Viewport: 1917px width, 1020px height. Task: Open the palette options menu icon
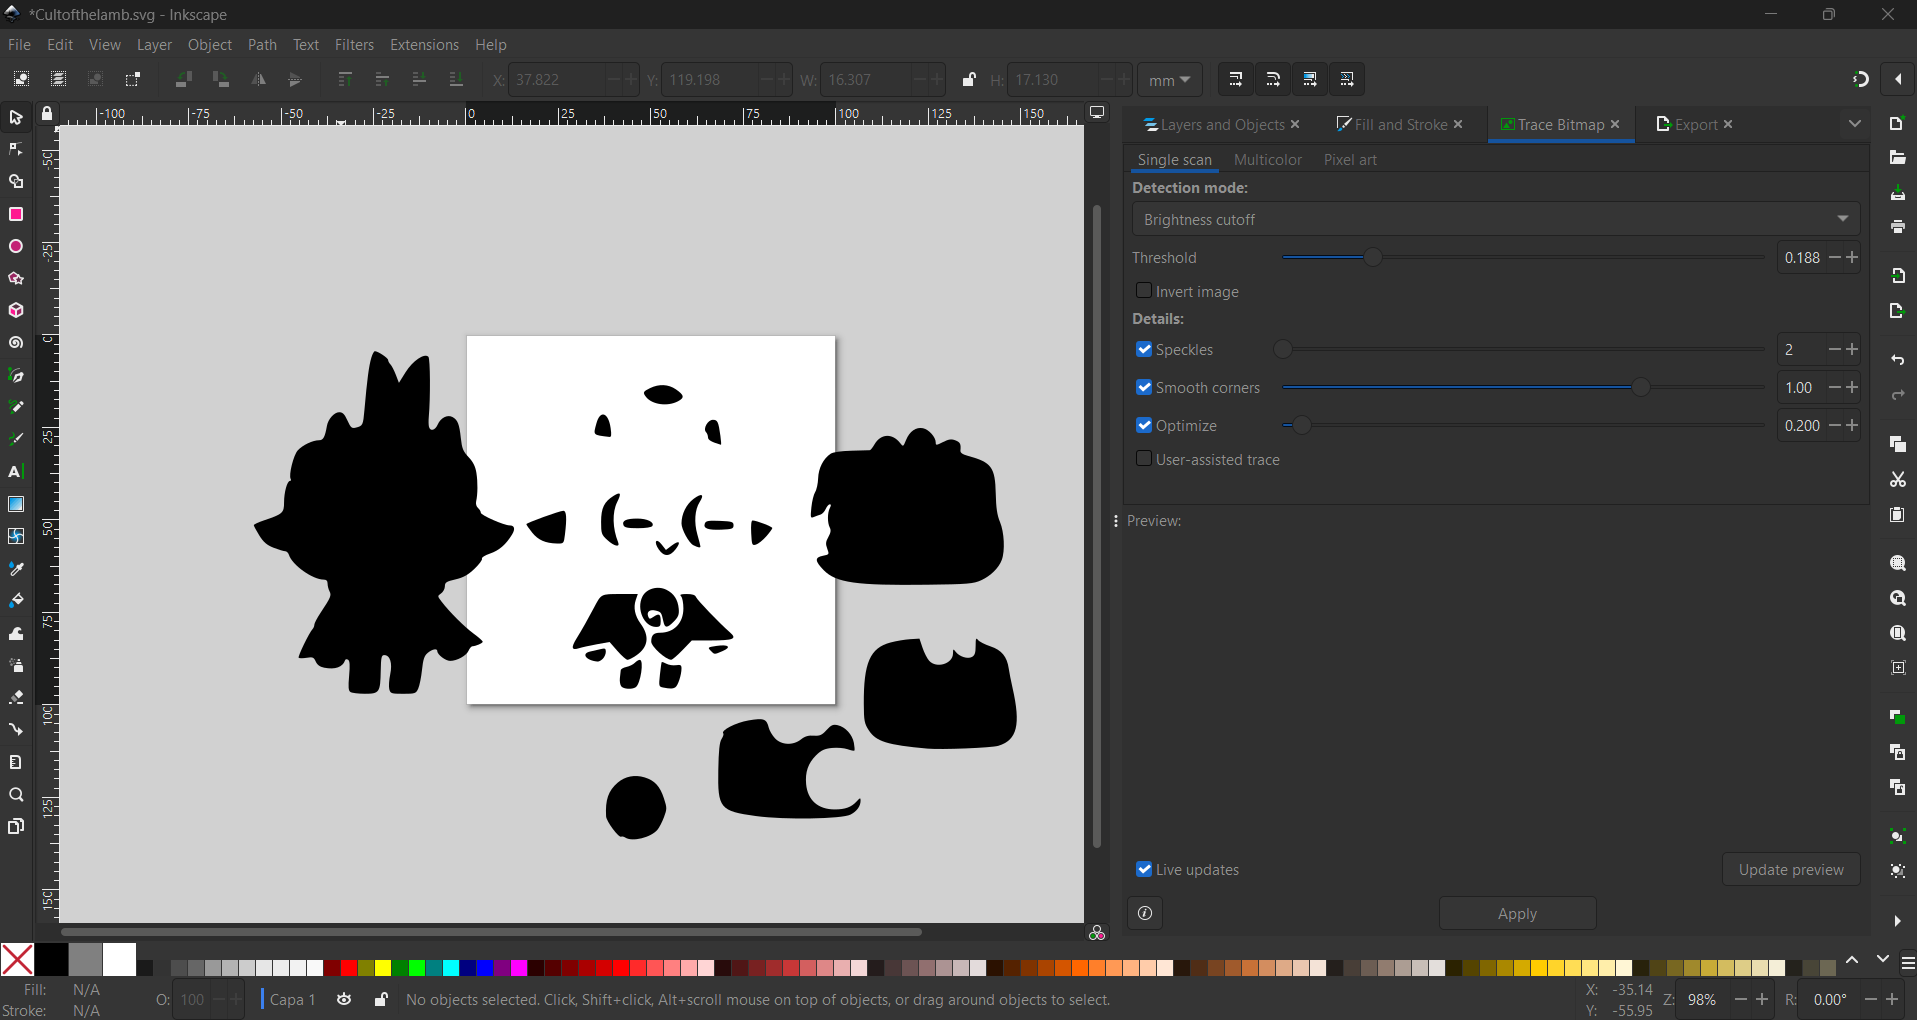pyautogui.click(x=1908, y=964)
